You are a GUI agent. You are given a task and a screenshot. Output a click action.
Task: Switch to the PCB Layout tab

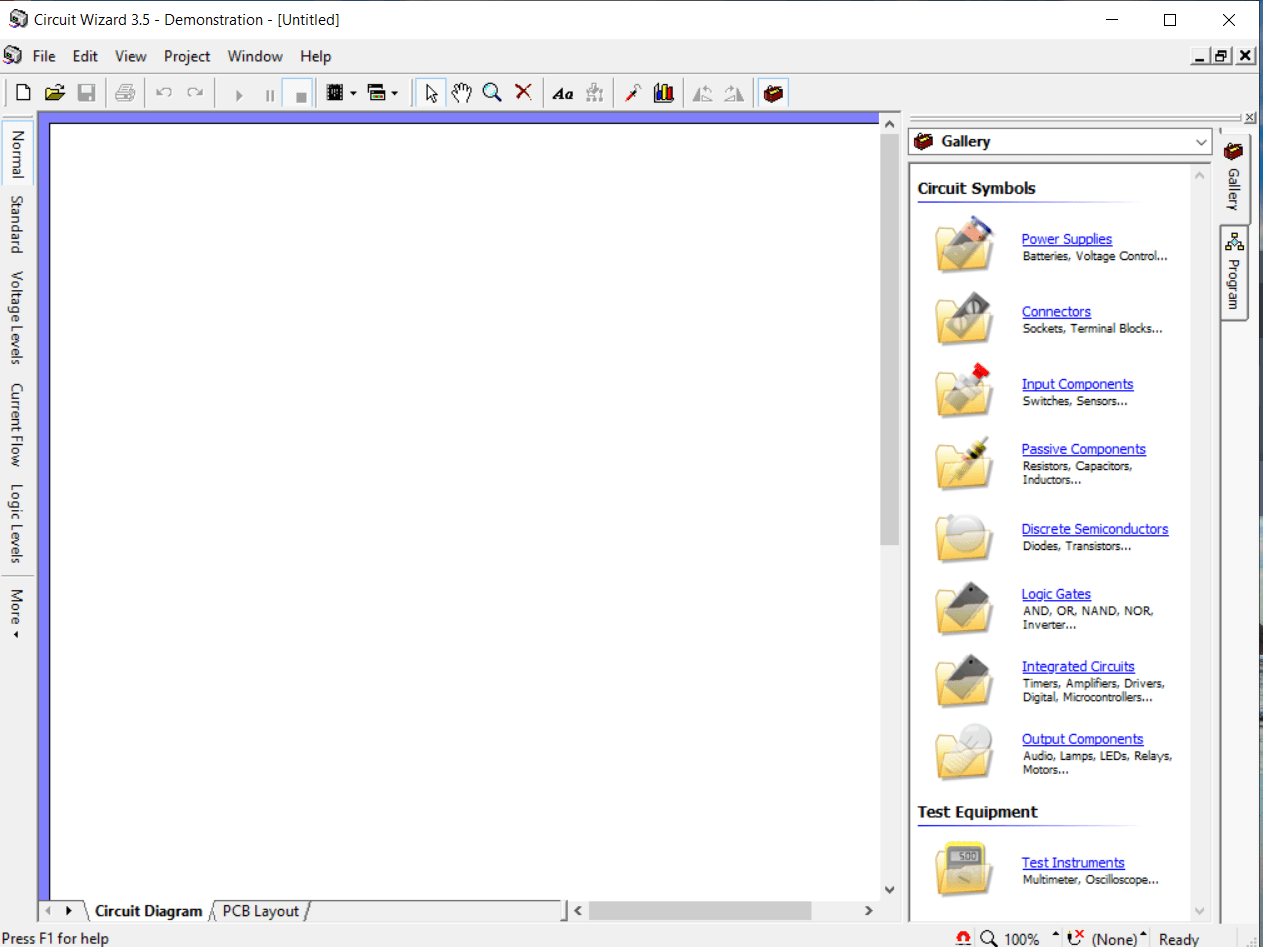[259, 911]
